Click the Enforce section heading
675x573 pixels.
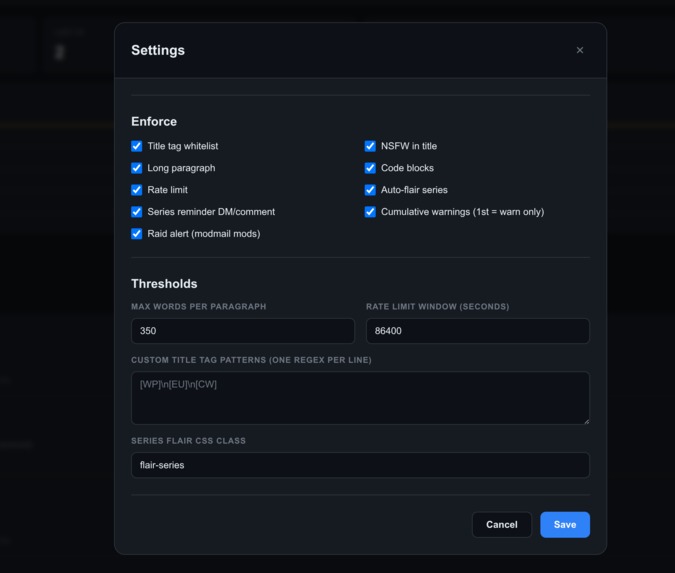(154, 121)
